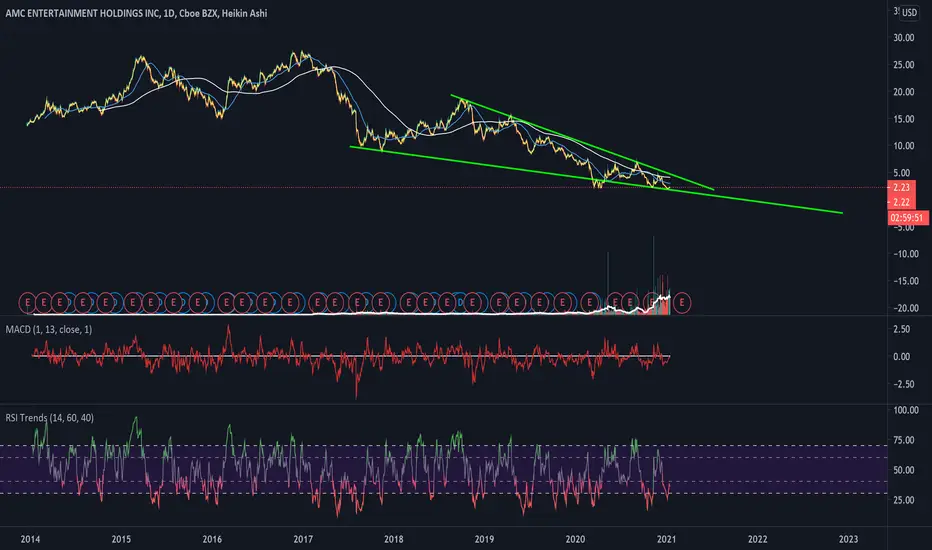
Task: Click the RSI 50.00 axis value
Action: click(903, 470)
